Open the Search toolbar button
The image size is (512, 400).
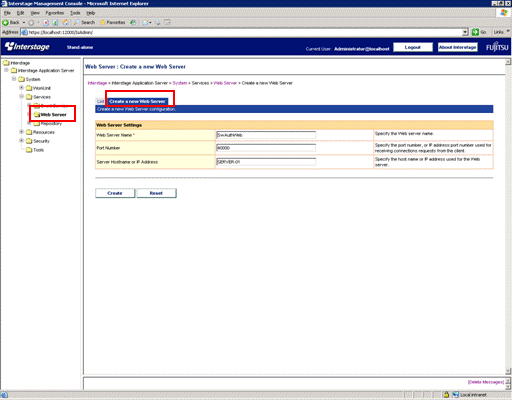pyautogui.click(x=84, y=22)
